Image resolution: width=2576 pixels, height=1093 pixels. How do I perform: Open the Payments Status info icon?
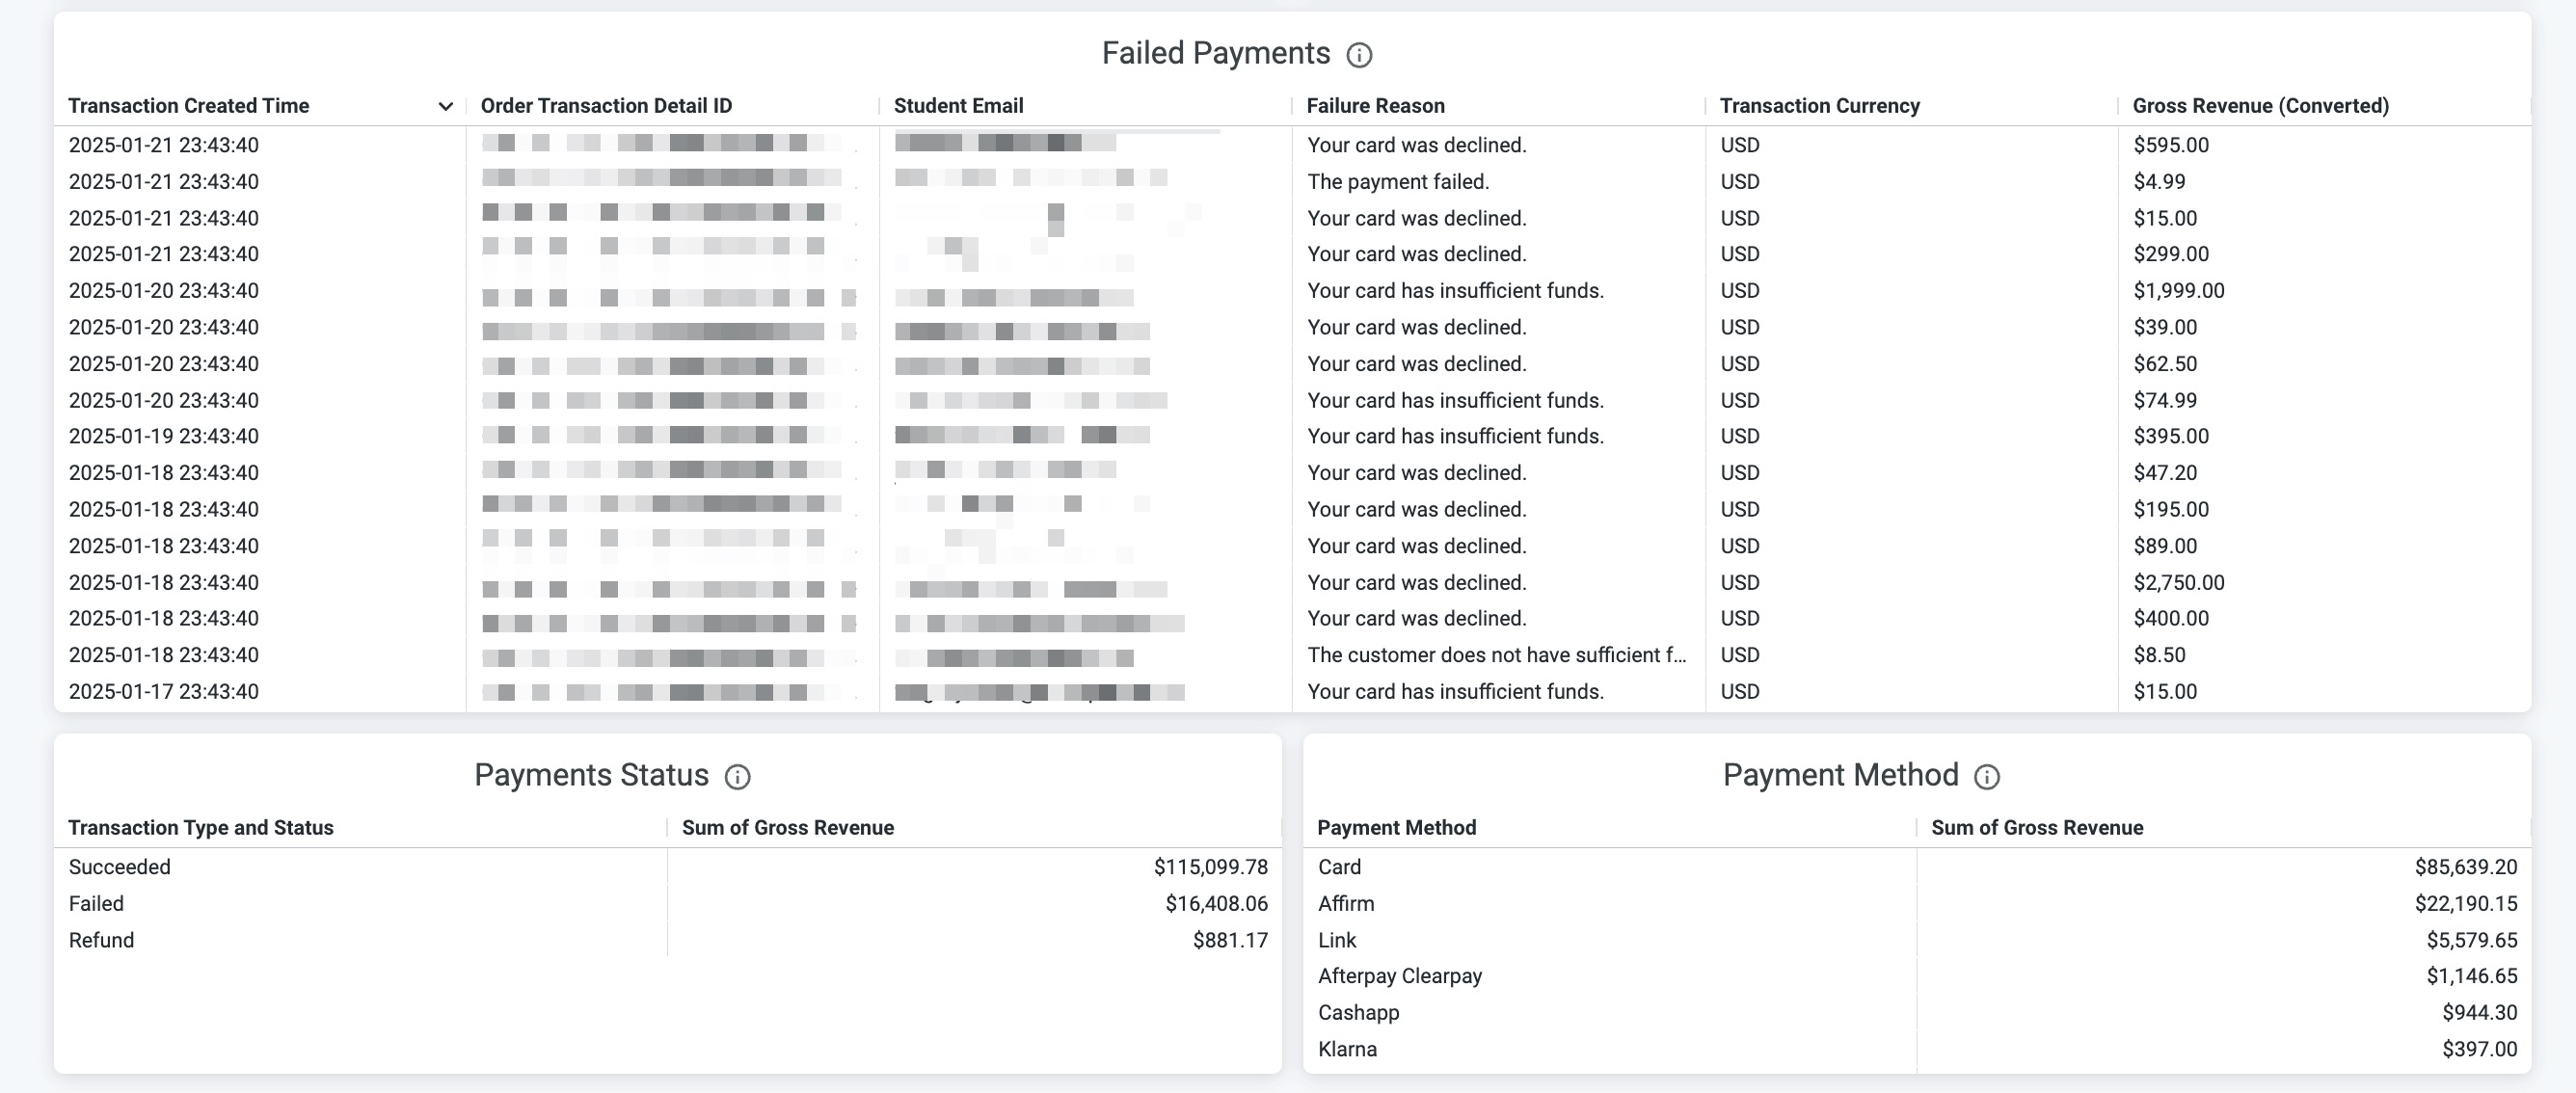[x=737, y=777]
